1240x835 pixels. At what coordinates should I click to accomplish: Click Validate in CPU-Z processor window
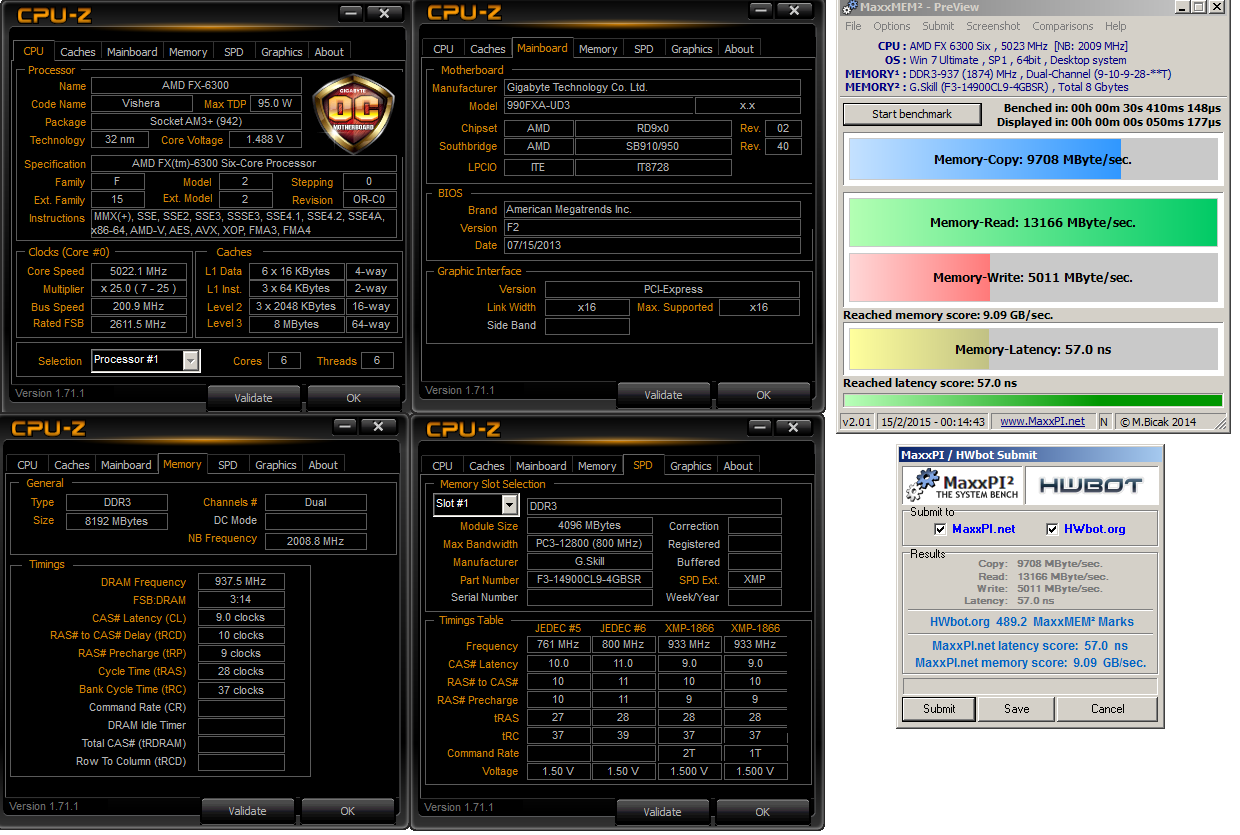[x=253, y=397]
